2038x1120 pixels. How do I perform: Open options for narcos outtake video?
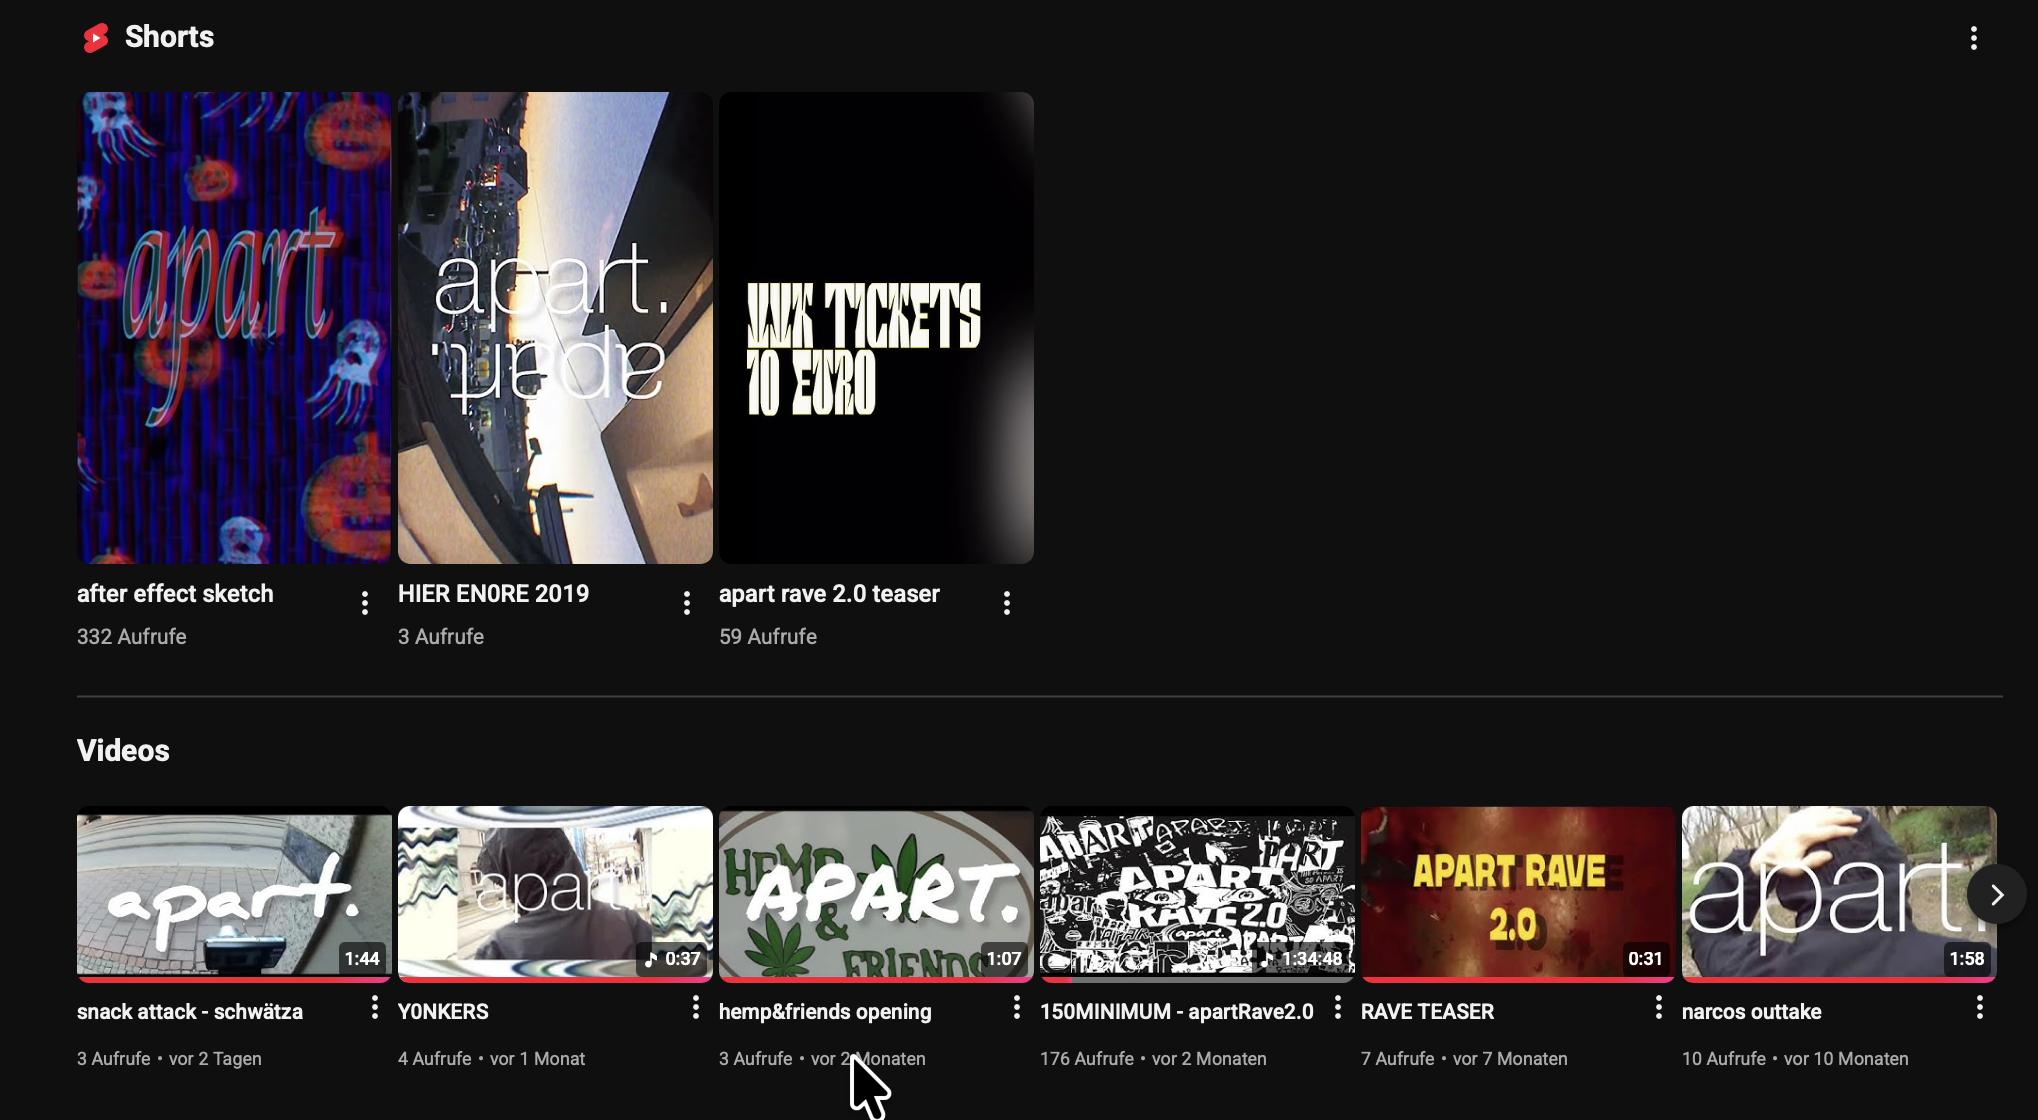(1980, 1008)
